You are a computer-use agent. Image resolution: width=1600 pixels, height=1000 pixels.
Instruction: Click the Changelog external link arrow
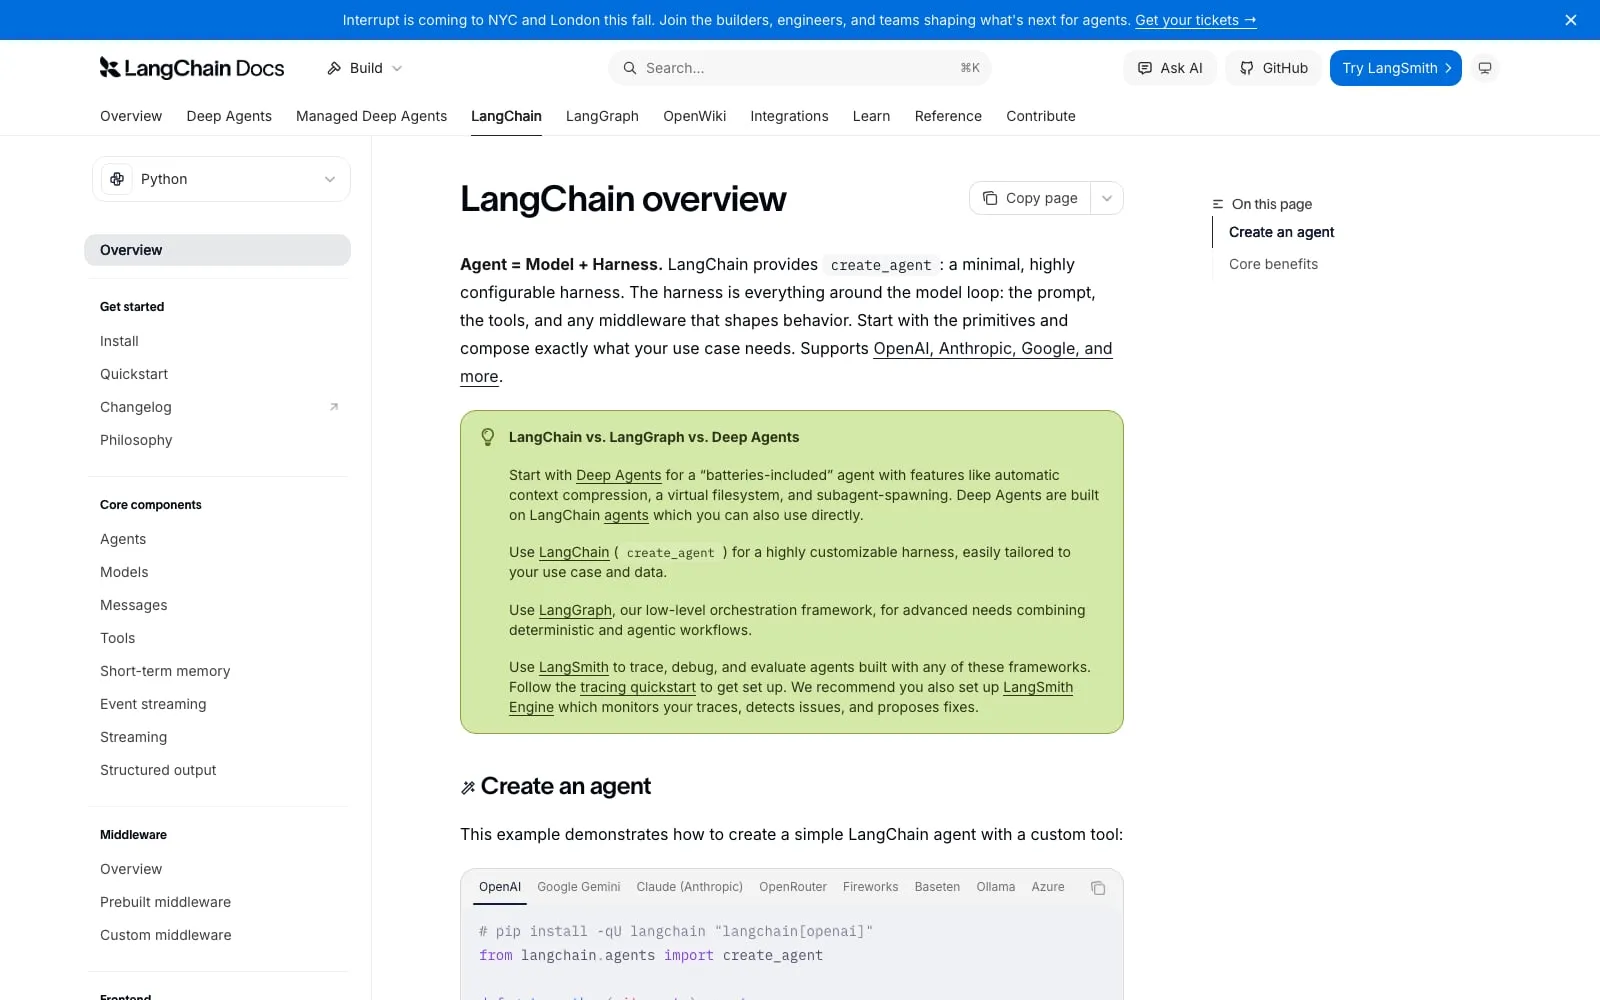334,407
